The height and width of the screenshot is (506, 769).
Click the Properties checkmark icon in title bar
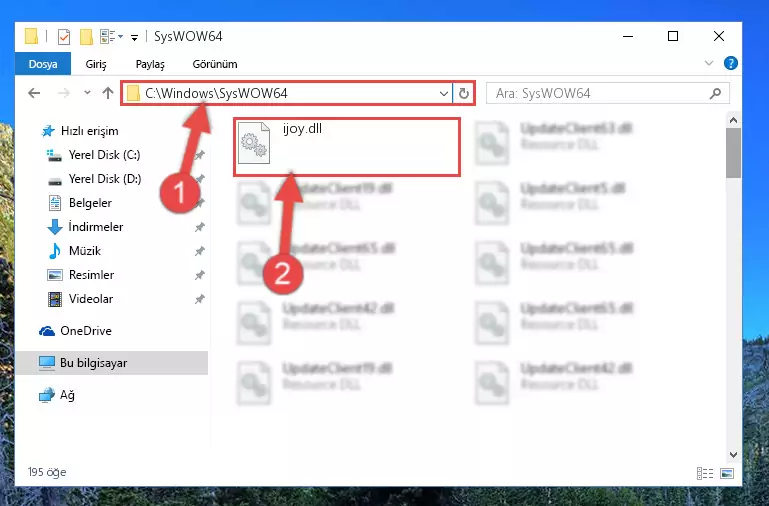pos(64,36)
